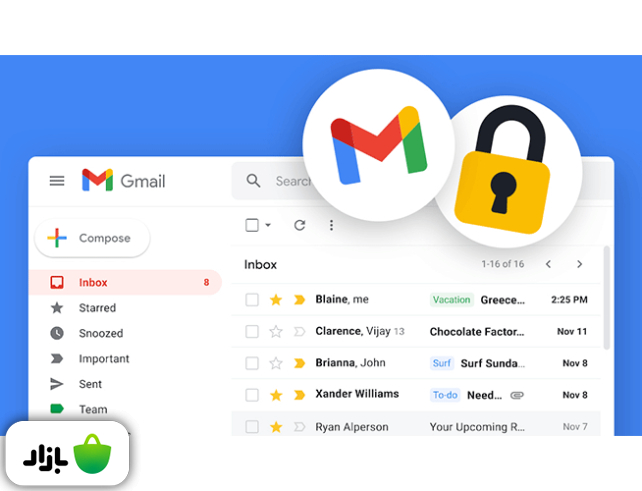Open the hamburger main menu

(57, 181)
